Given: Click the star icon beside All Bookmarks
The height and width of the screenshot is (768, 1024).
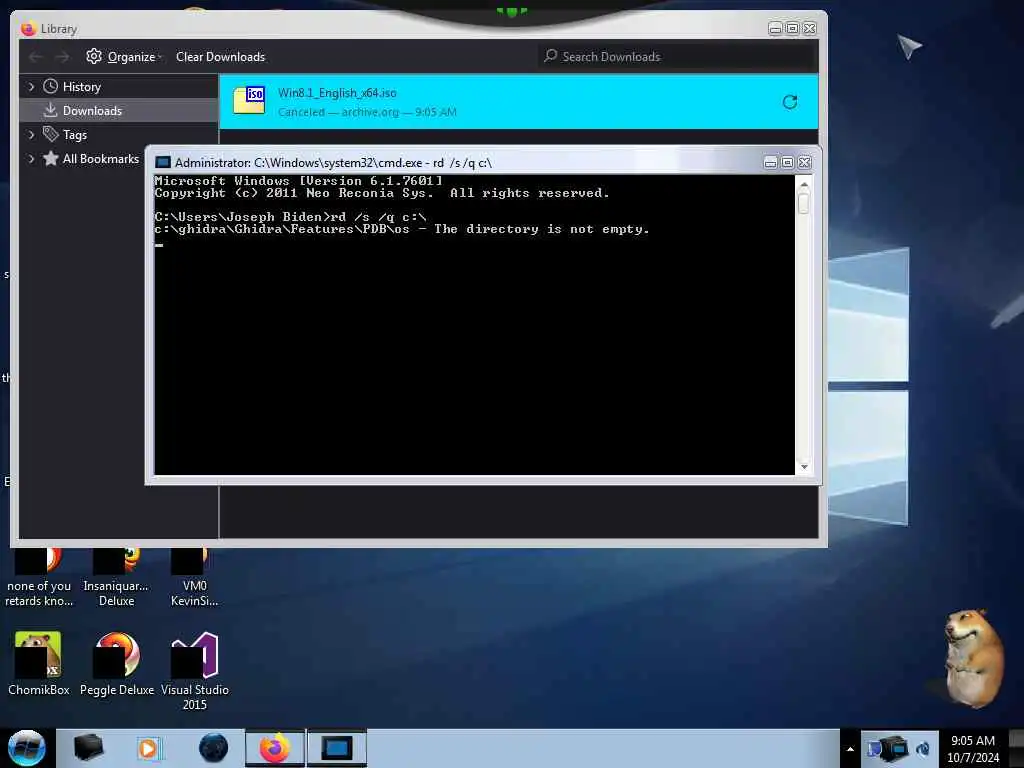Looking at the screenshot, I should click(x=50, y=158).
